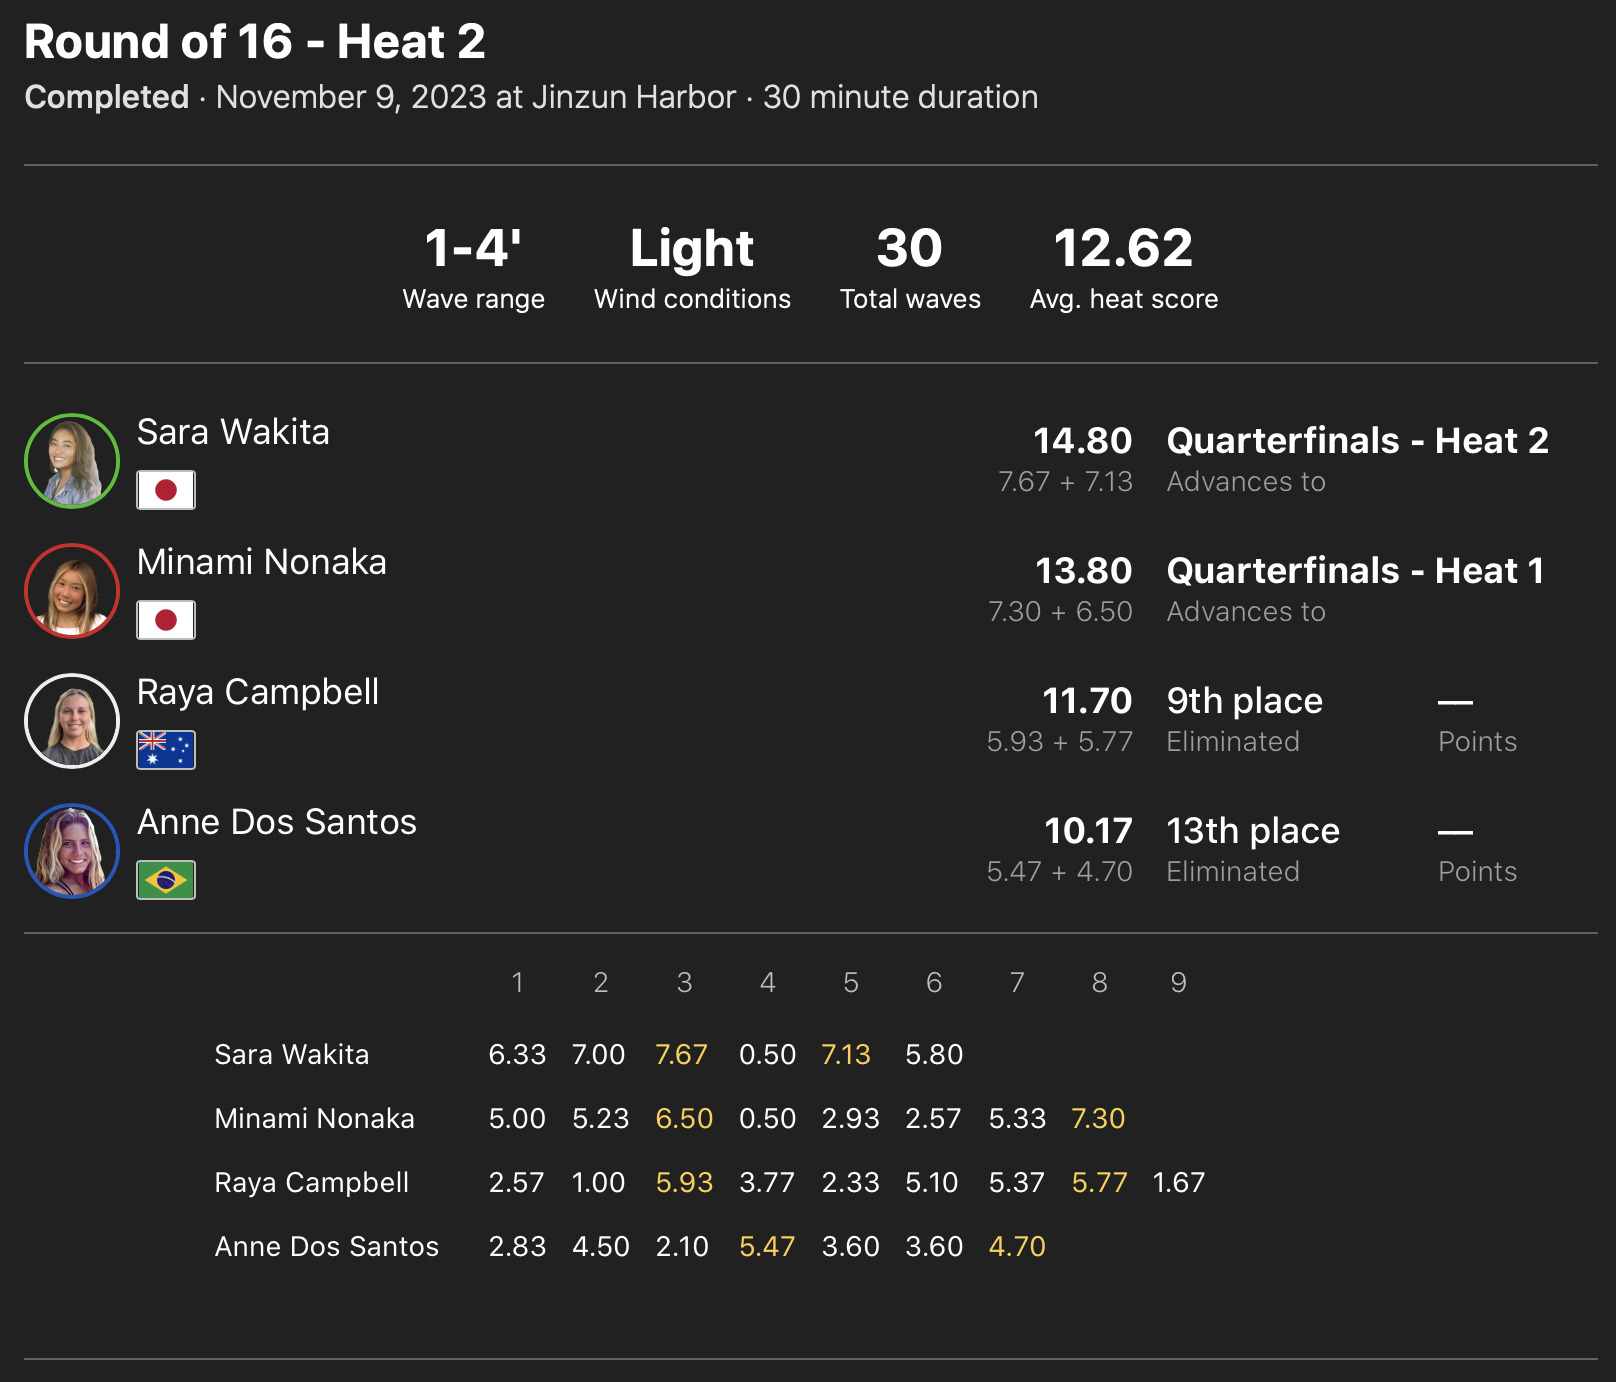
Task: Click Anne Dos Santos's 5.47 wave score
Action: 767,1246
